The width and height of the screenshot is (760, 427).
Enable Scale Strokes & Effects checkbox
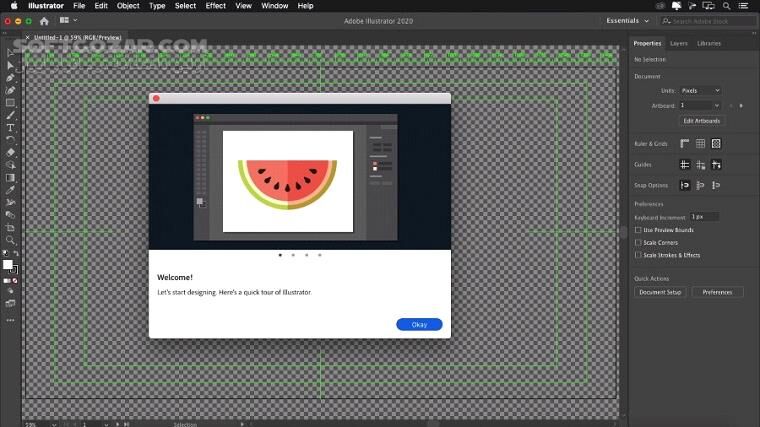(x=638, y=255)
